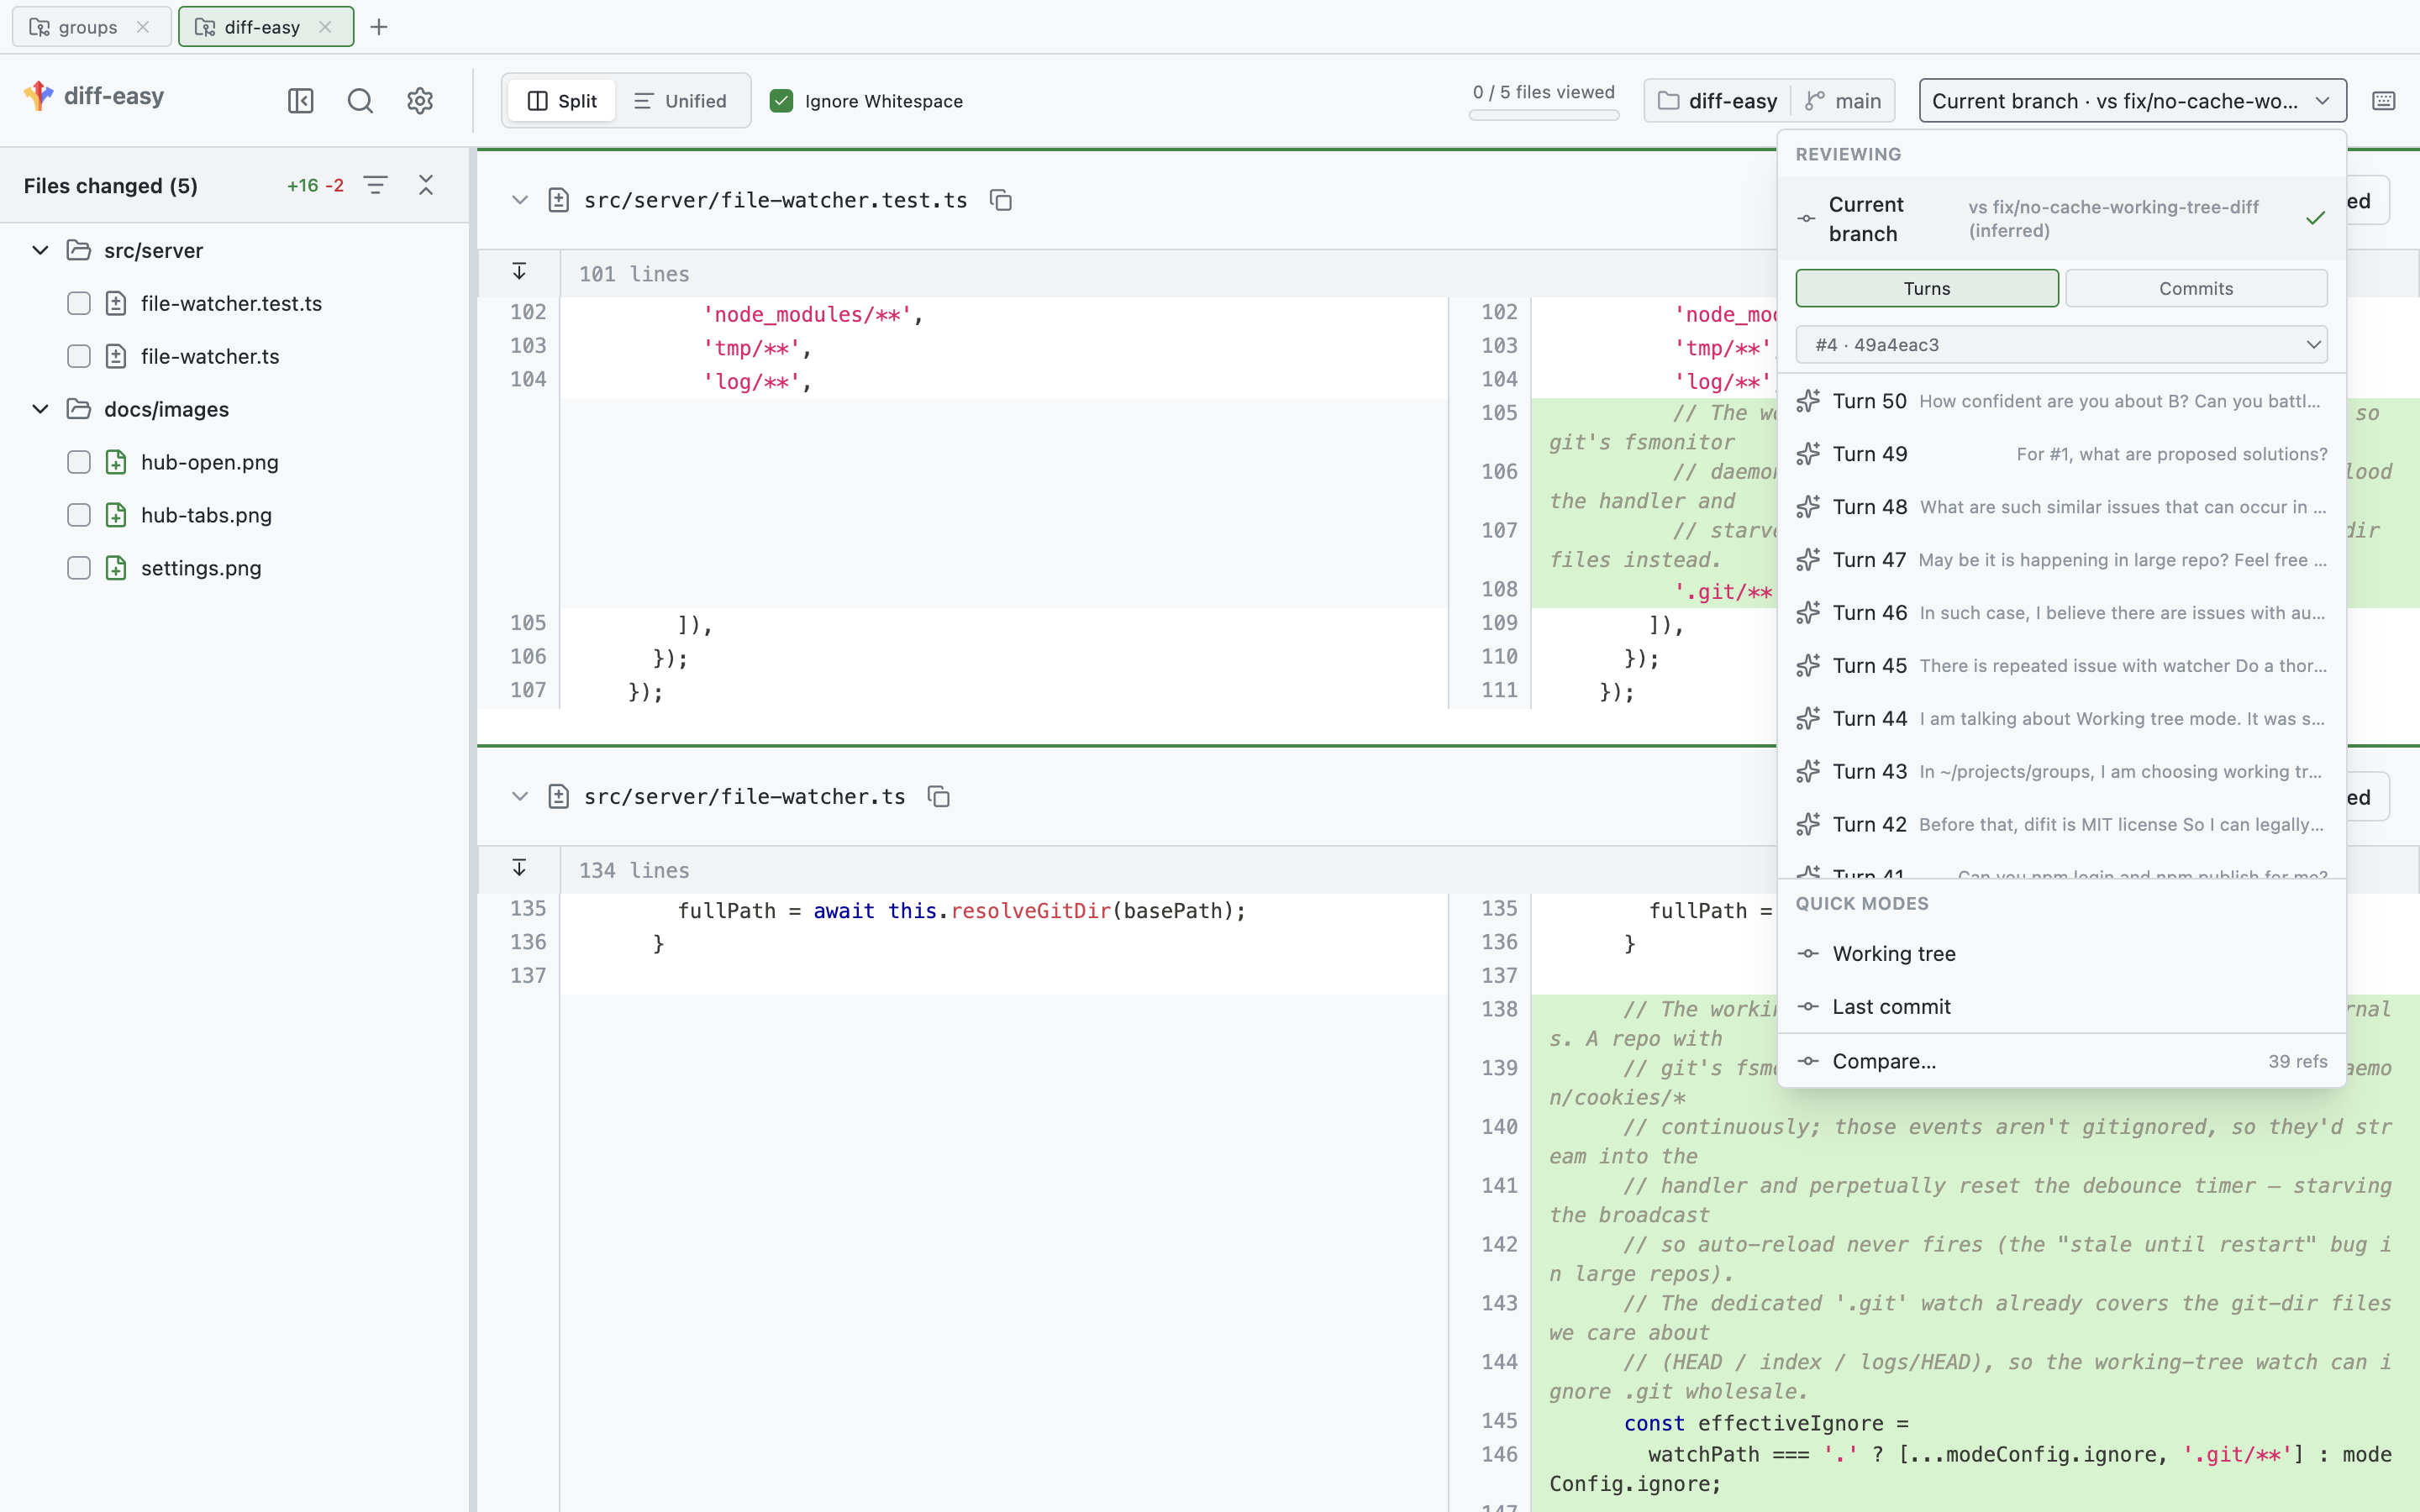Select Turn 46 entry
Screen dimensions: 2420x1512
2061,613
